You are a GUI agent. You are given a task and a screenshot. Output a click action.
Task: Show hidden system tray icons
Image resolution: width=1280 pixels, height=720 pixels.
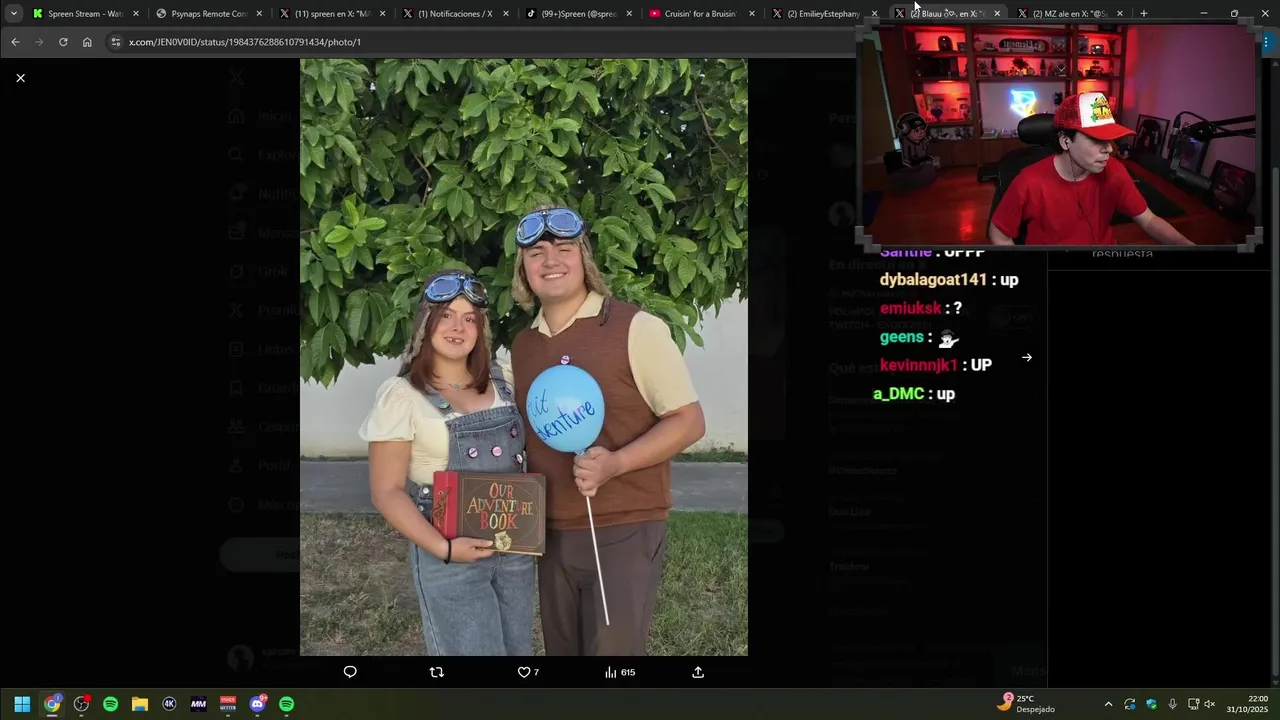(x=1108, y=704)
